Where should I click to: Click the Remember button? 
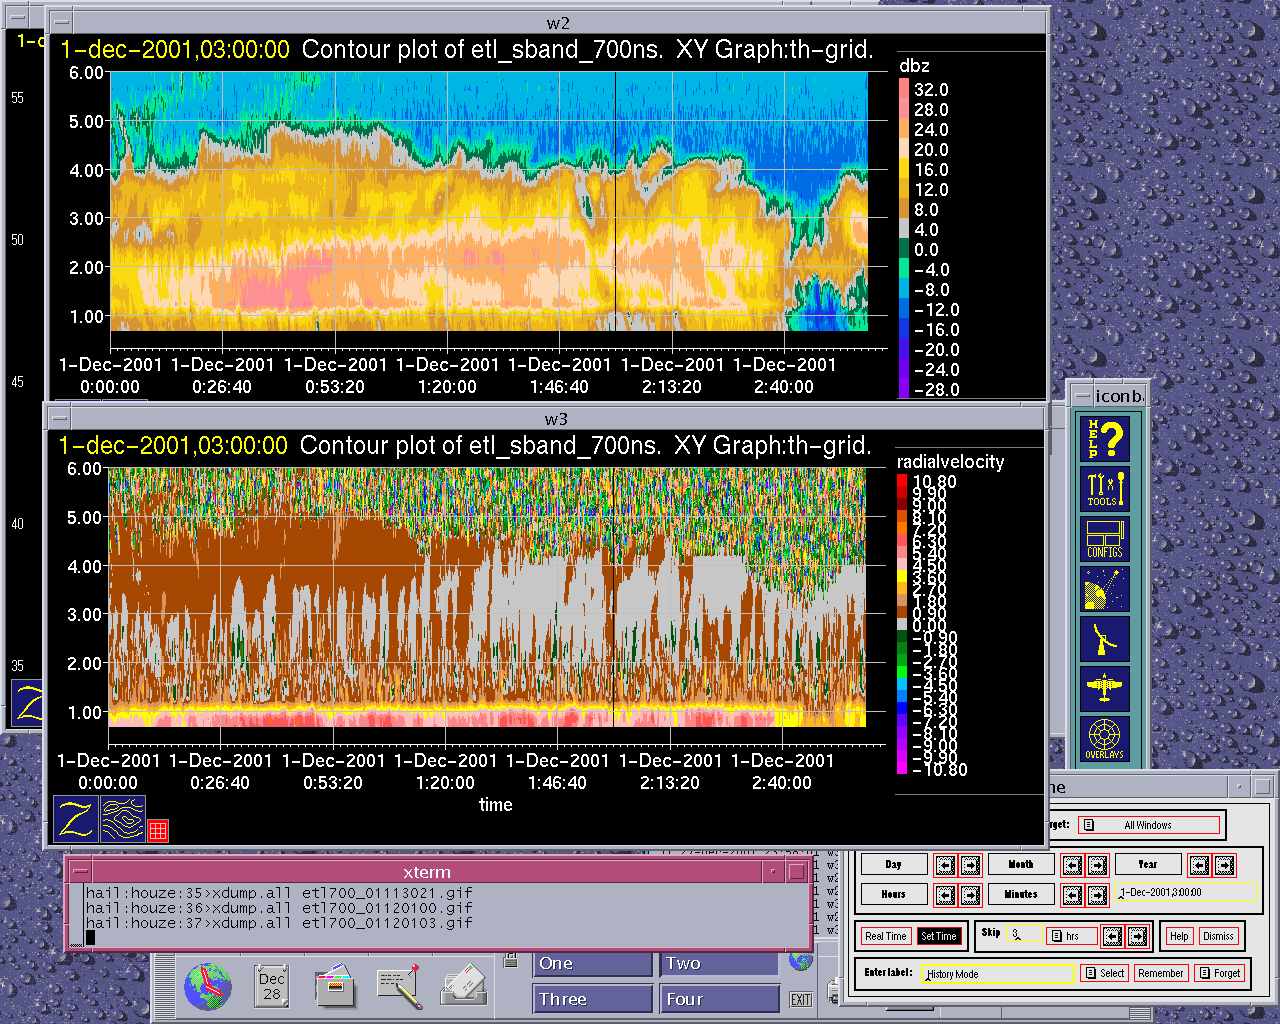[1160, 973]
